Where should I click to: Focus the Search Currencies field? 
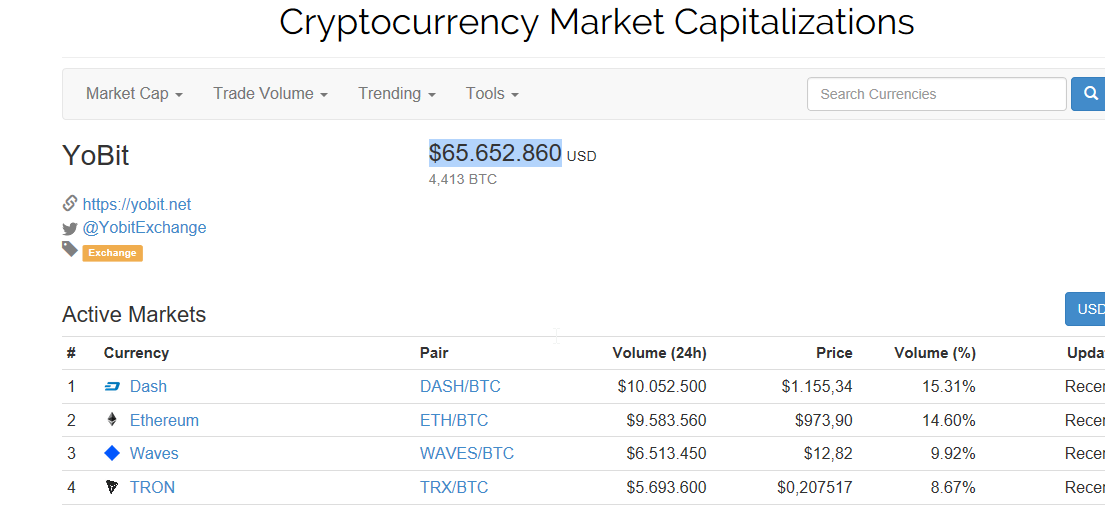937,94
